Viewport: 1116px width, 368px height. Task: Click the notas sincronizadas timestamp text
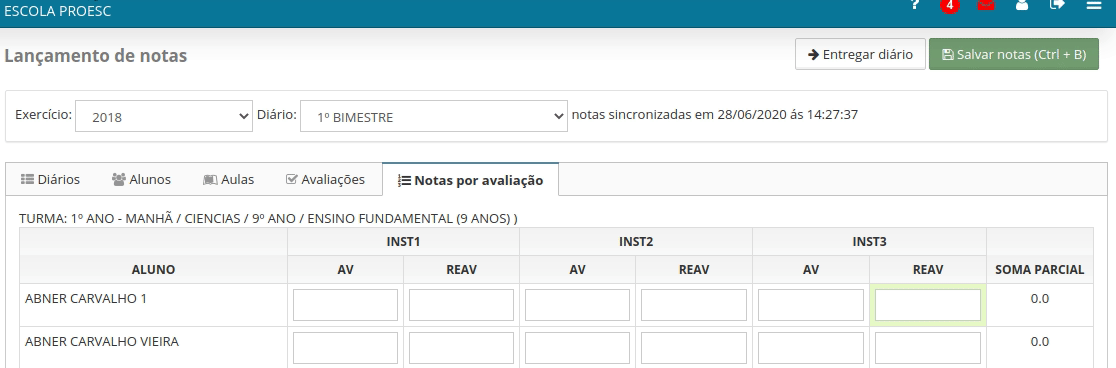715,114
